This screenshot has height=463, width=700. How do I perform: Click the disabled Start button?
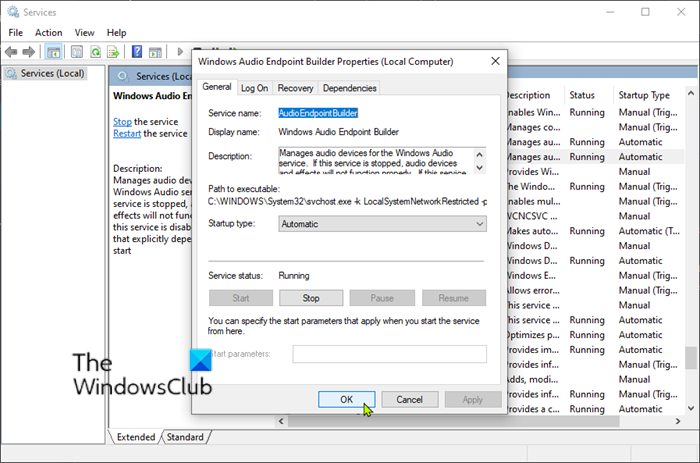click(x=241, y=298)
